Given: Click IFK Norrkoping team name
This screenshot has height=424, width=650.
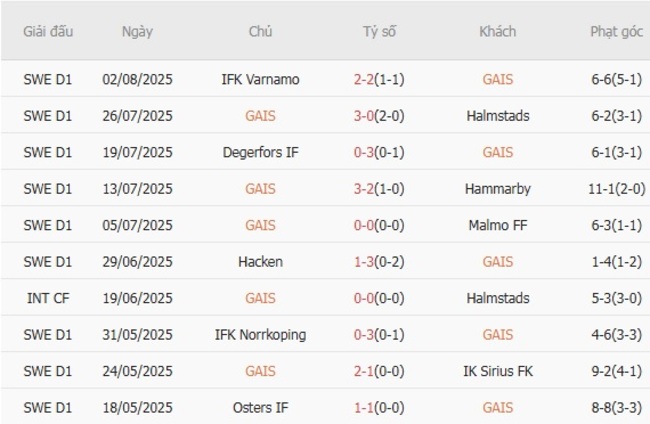Looking at the screenshot, I should (x=260, y=334).
